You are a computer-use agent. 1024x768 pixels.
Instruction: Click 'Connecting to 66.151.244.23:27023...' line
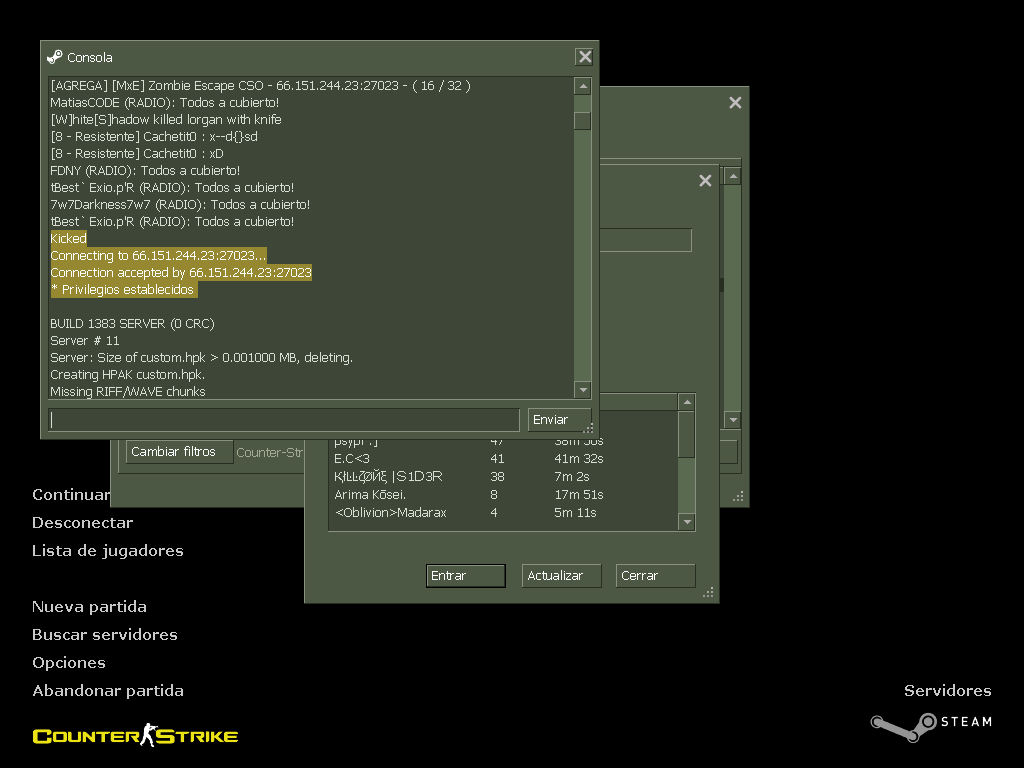158,255
